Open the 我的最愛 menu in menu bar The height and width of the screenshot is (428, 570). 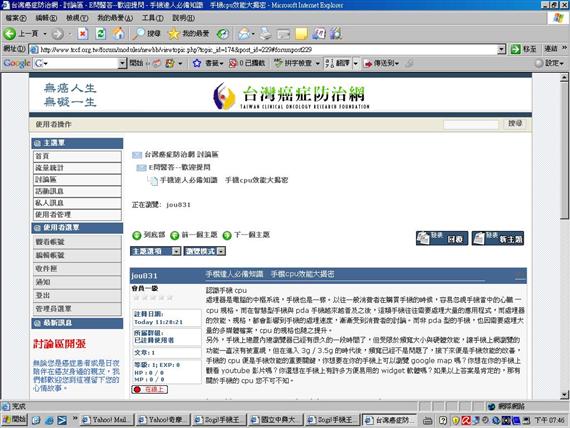(x=115, y=18)
